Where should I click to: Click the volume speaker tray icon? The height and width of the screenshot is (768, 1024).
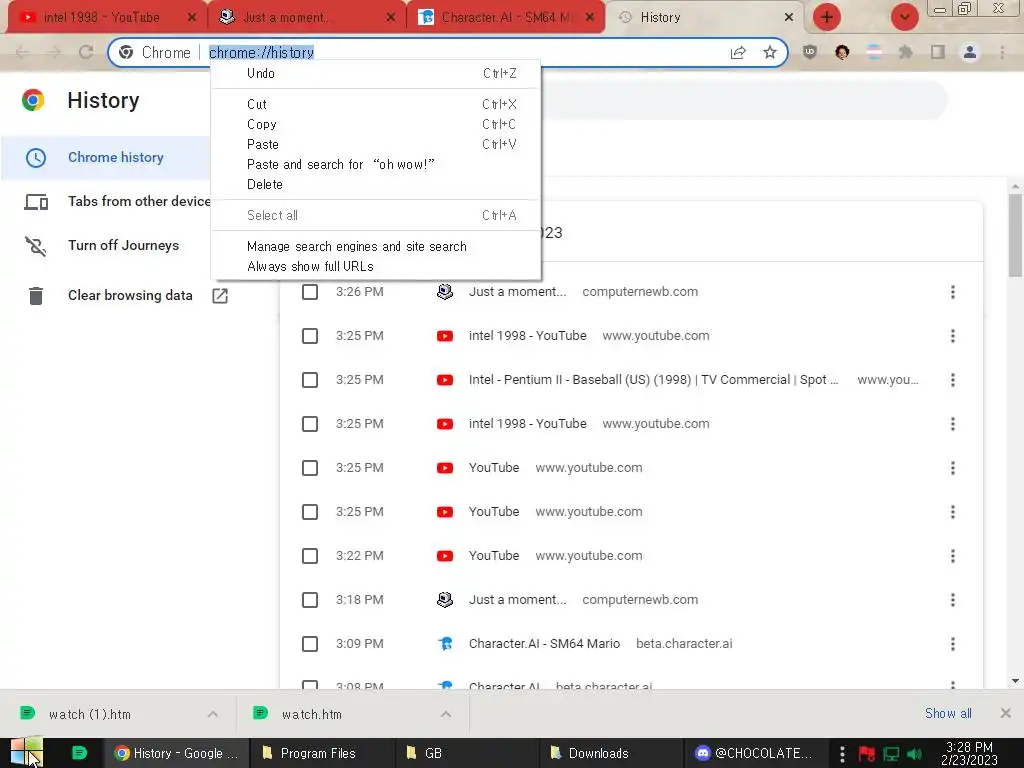pos(914,754)
